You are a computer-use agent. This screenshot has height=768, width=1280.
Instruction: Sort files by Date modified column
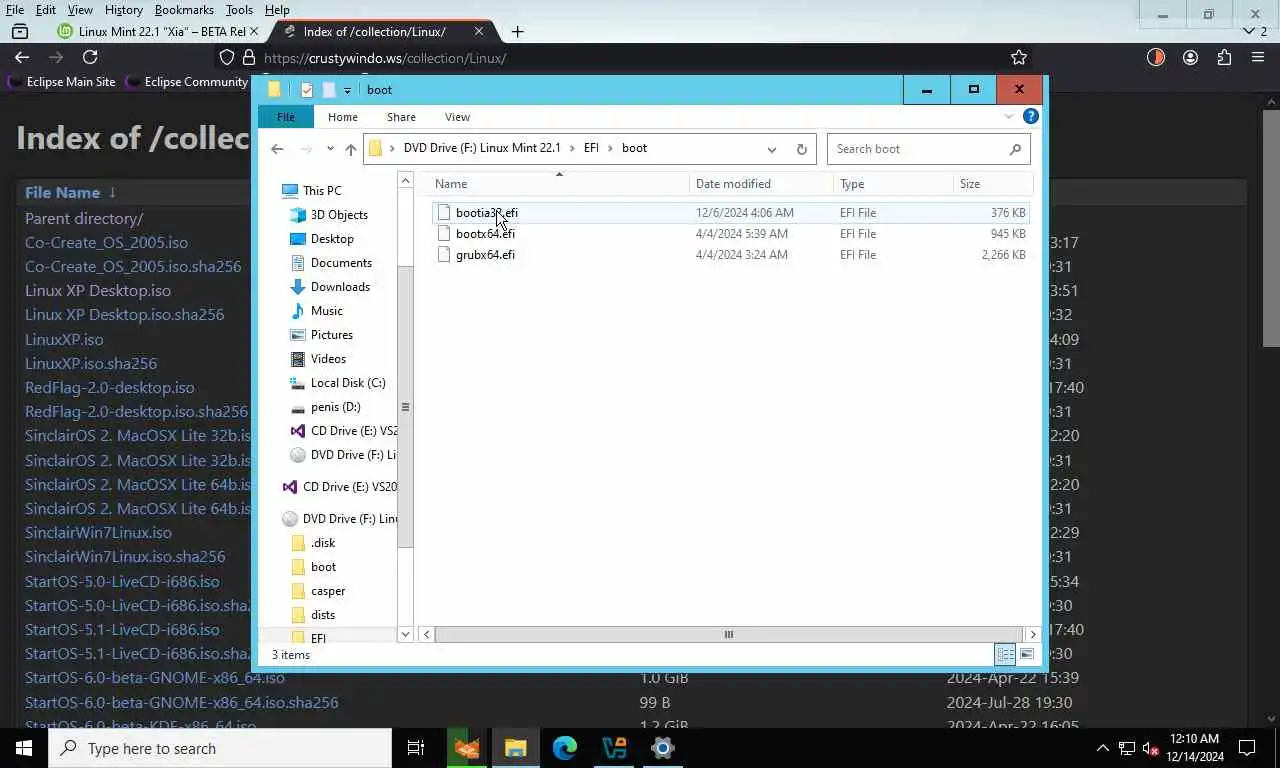[x=761, y=184]
